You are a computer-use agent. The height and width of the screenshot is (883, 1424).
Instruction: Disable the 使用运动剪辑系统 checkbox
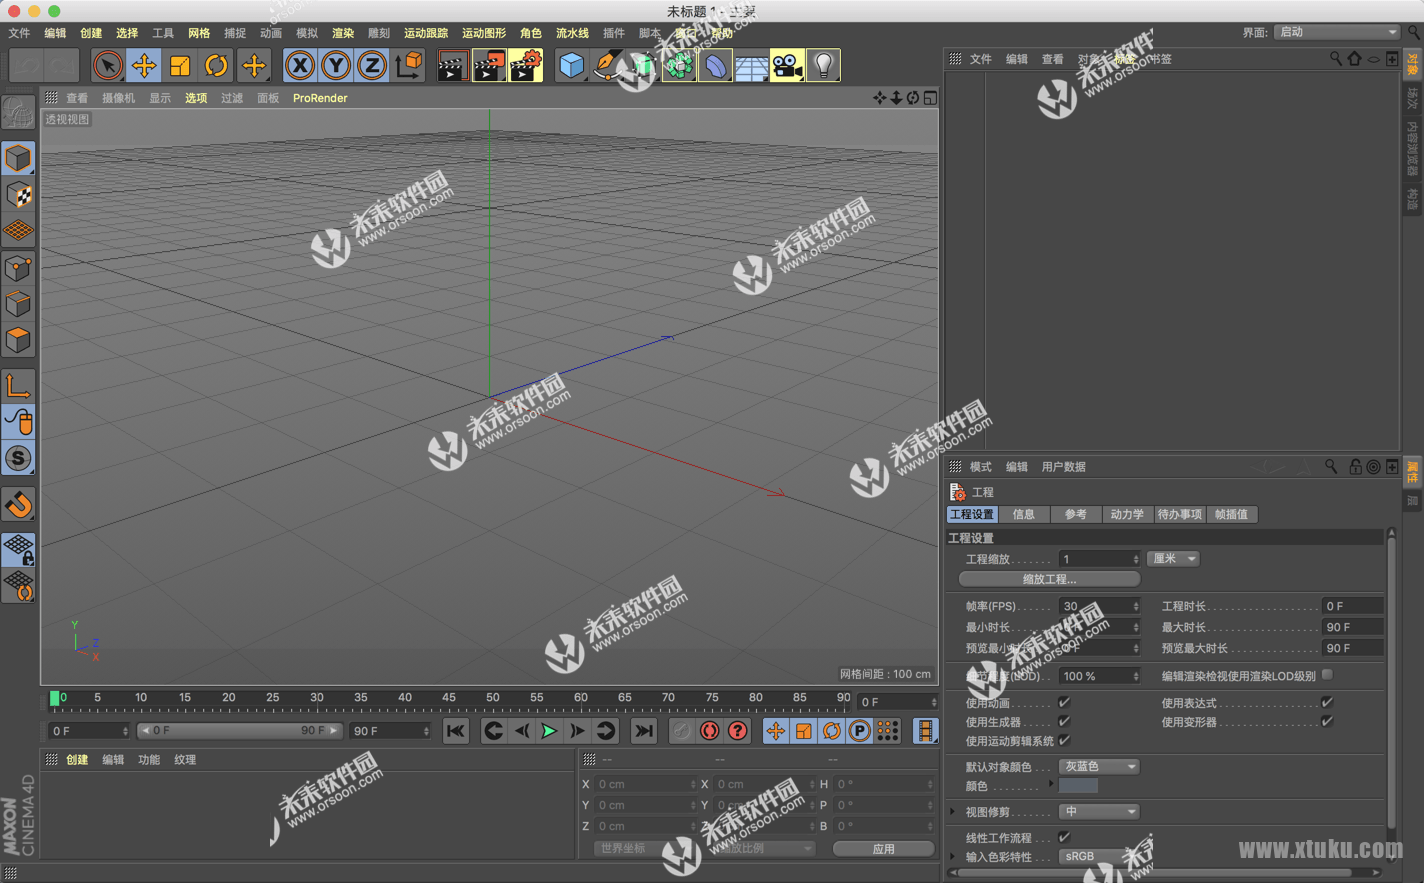(x=1064, y=741)
